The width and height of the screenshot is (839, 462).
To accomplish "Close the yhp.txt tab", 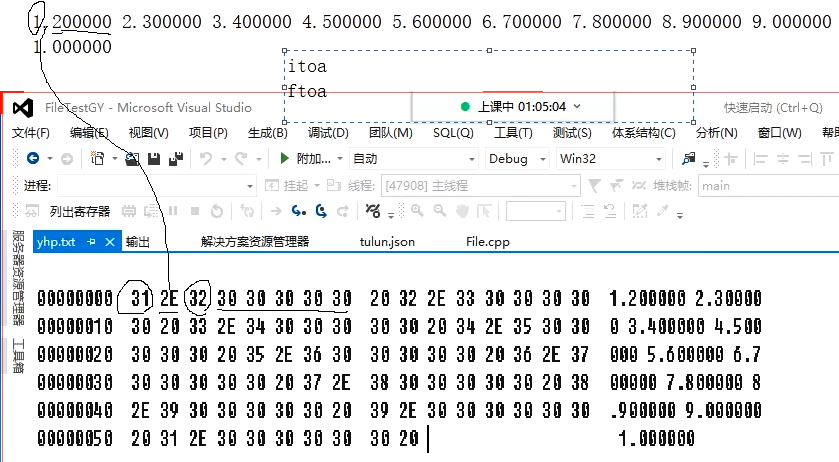I will [108, 242].
